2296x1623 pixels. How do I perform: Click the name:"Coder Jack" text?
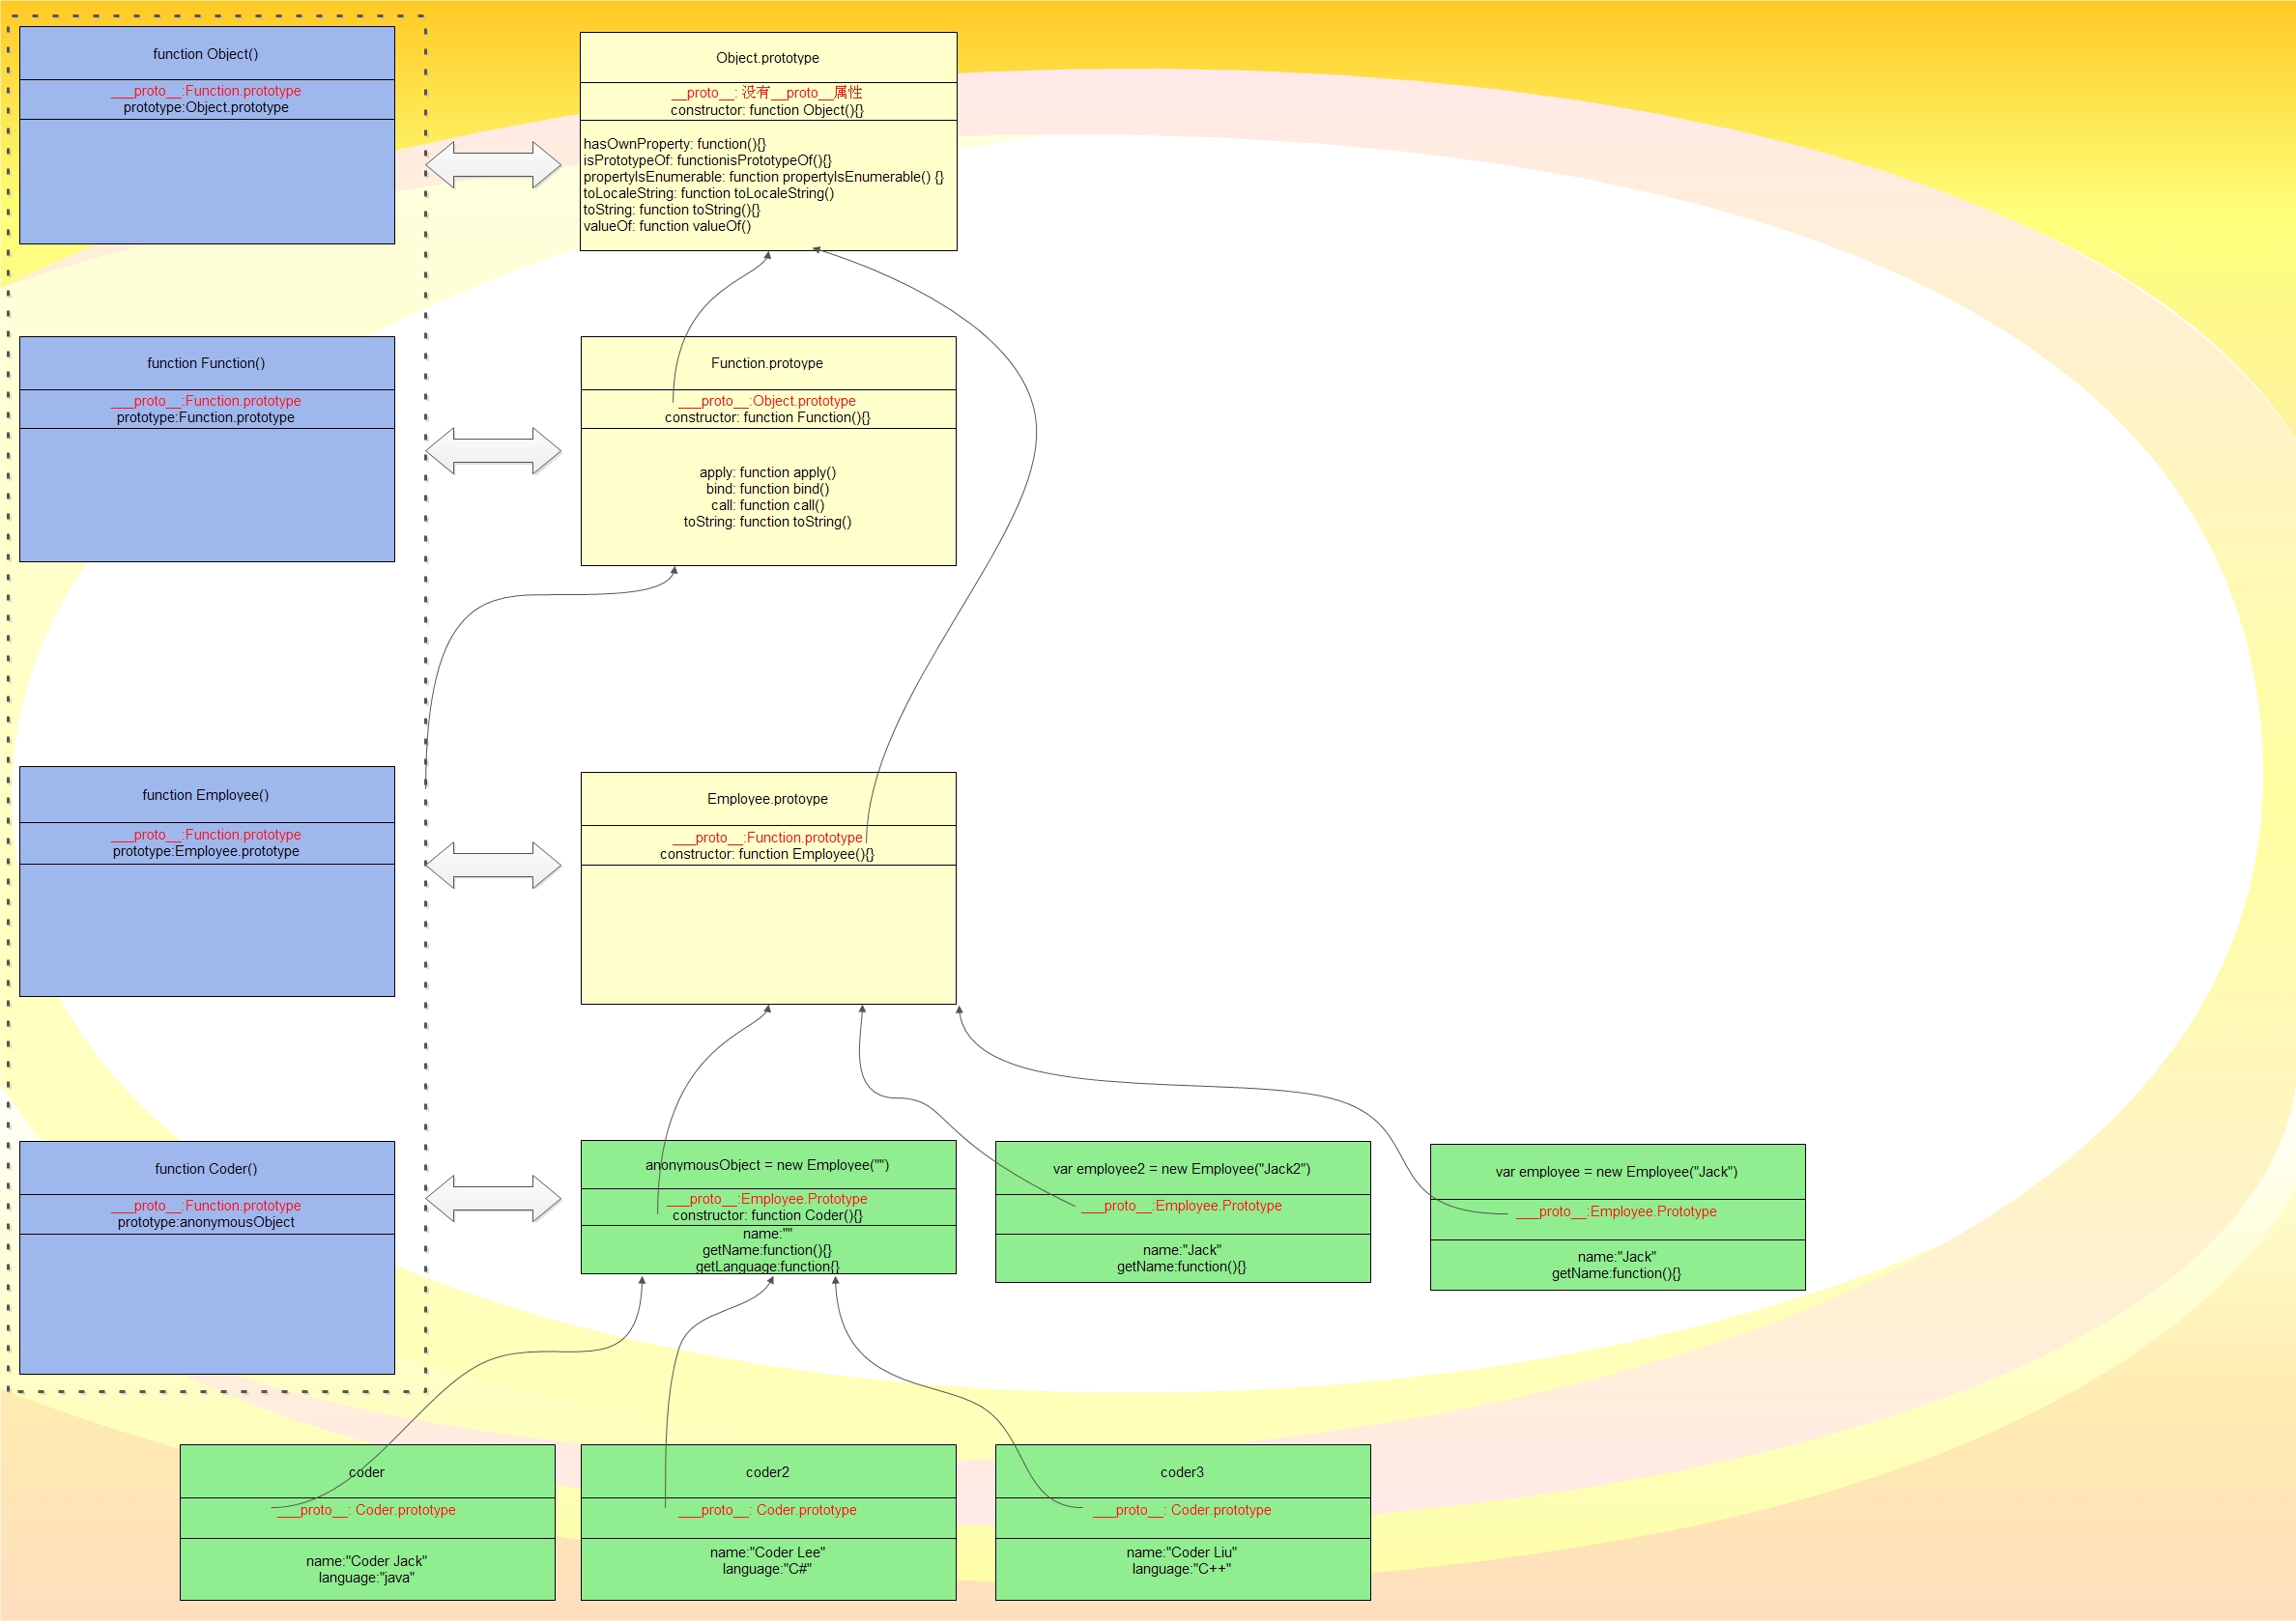pyautogui.click(x=366, y=1561)
